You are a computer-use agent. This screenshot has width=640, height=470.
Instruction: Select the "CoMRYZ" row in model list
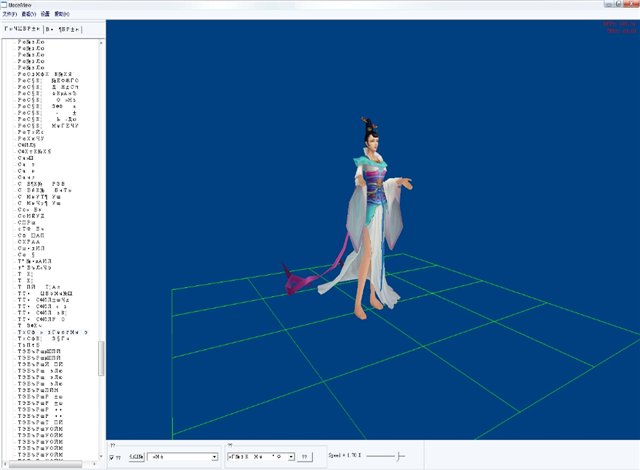point(31,216)
